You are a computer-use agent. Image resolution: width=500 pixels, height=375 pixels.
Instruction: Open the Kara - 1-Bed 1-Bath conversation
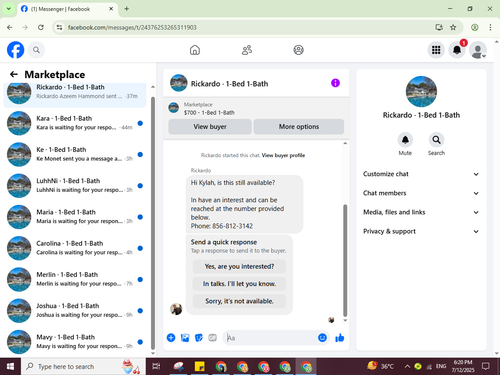pyautogui.click(x=75, y=123)
